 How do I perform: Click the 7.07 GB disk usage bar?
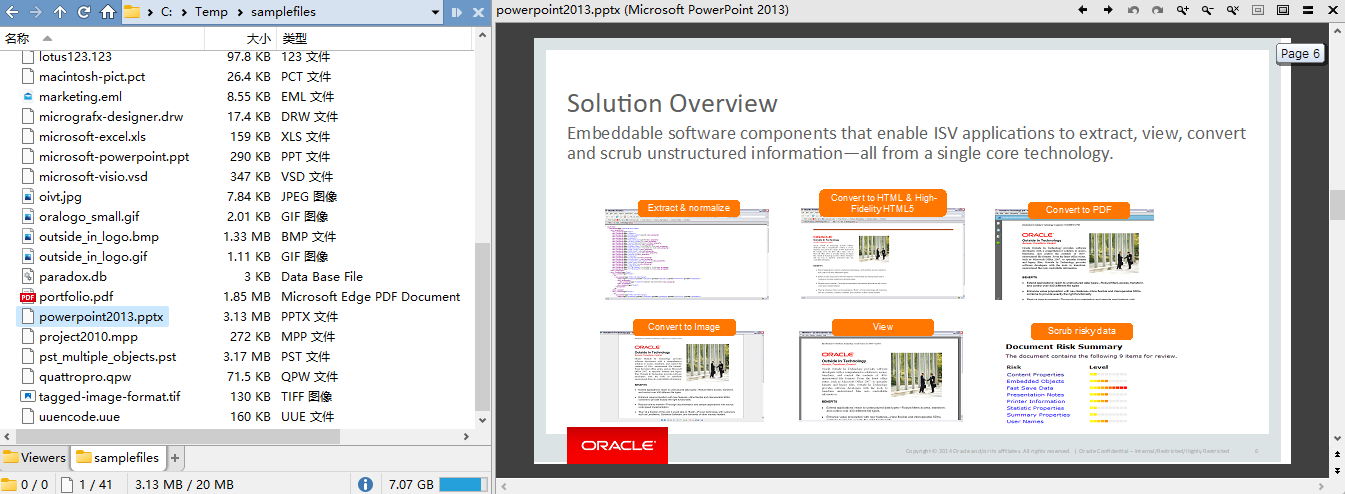(x=461, y=484)
